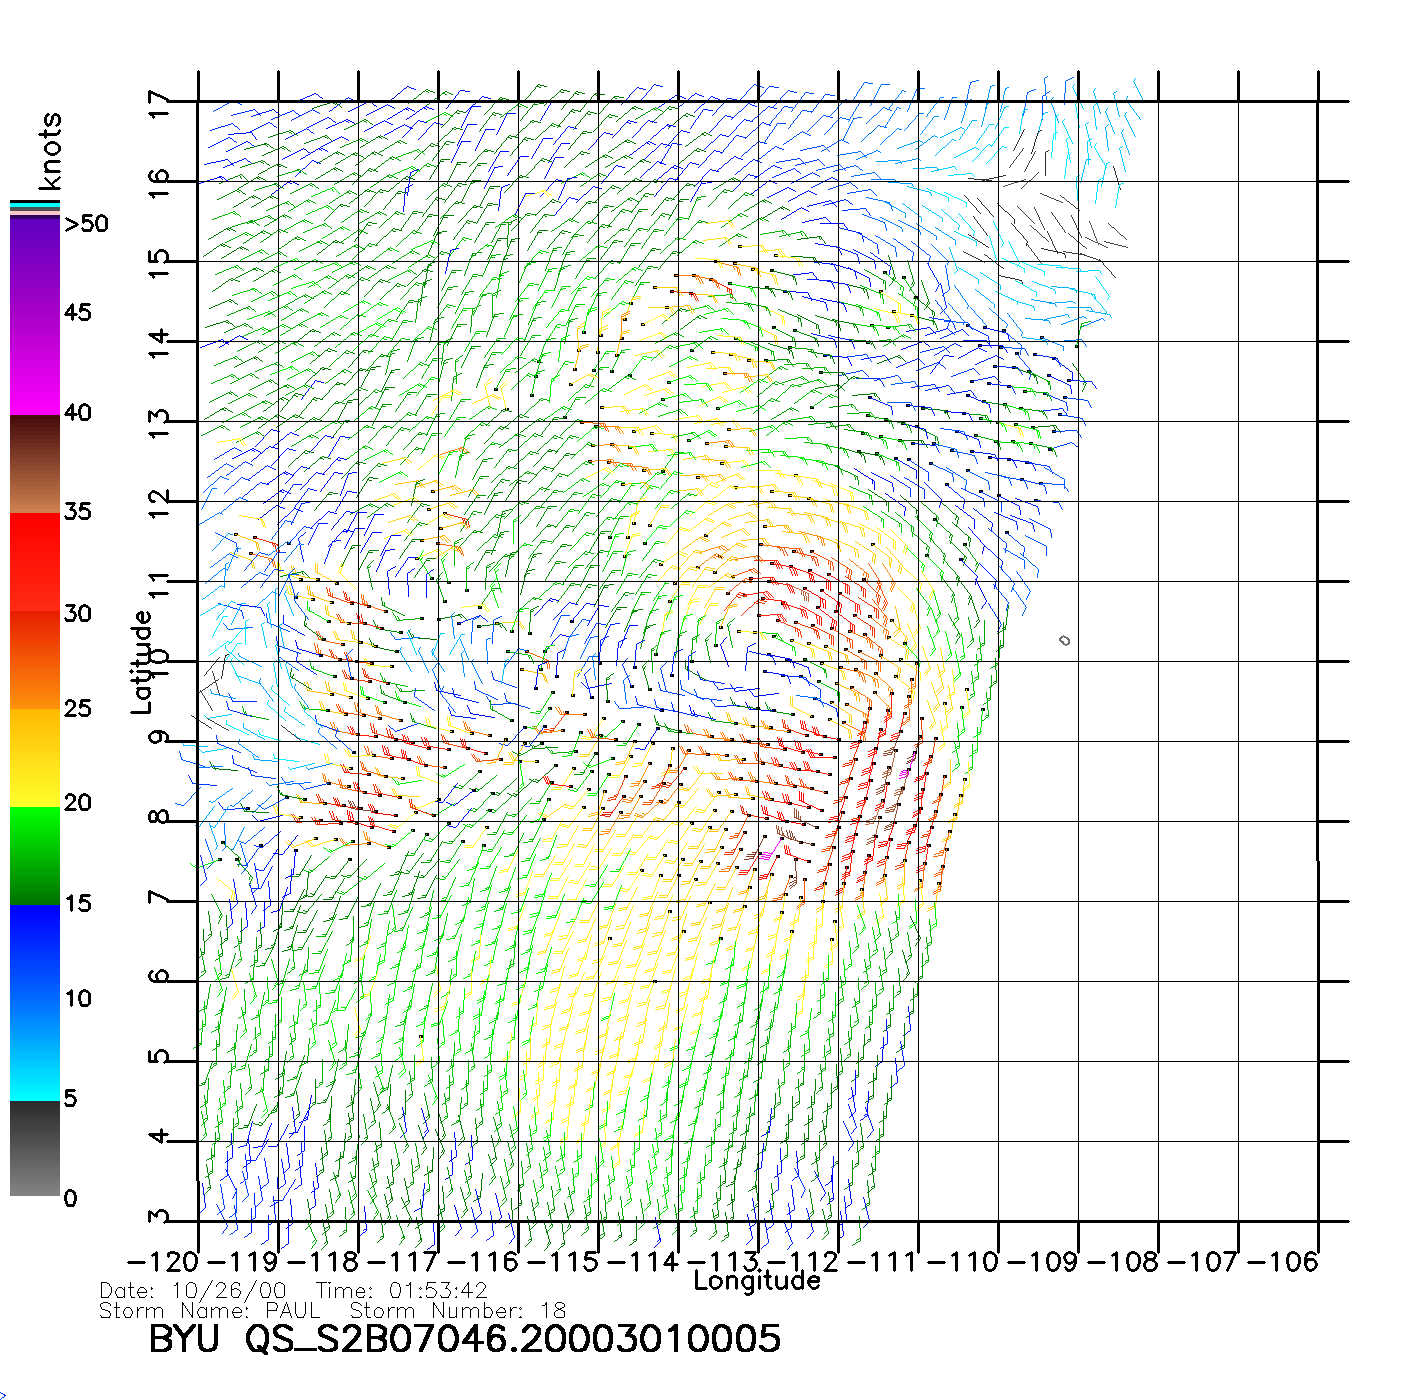Click the '>50' label on the color scale
The height and width of the screenshot is (1400, 1420).
tap(86, 224)
